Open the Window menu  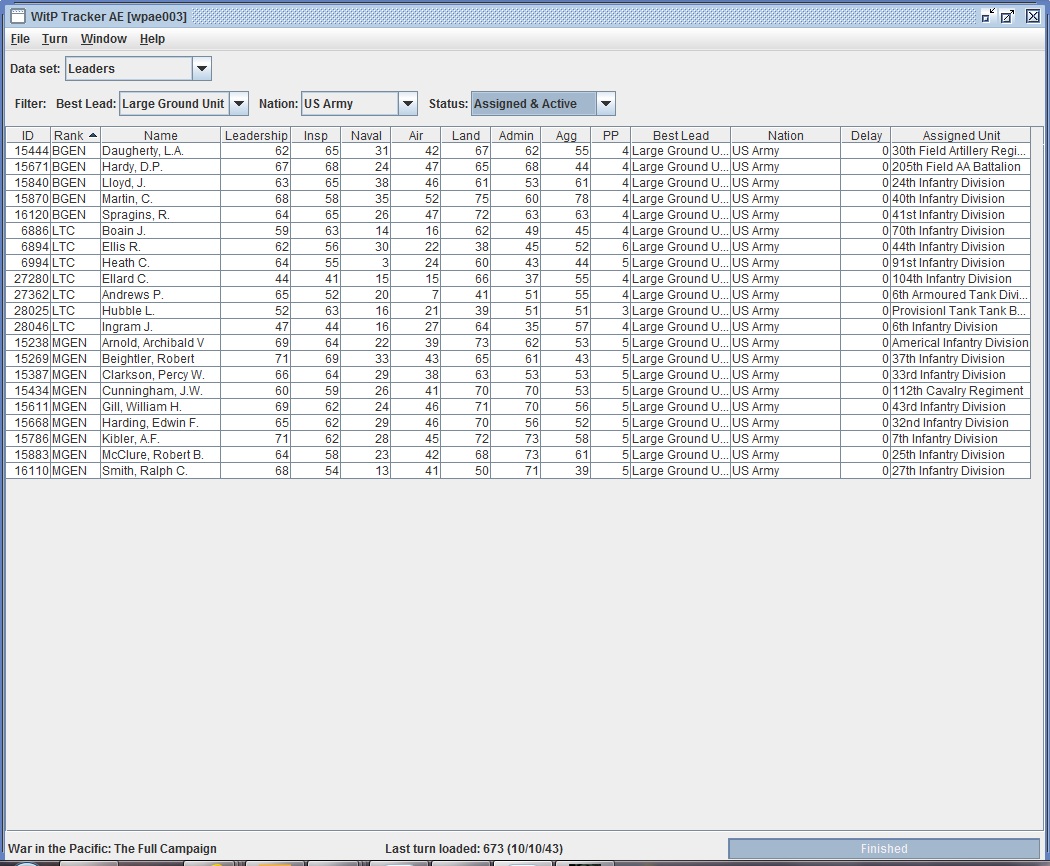point(104,39)
